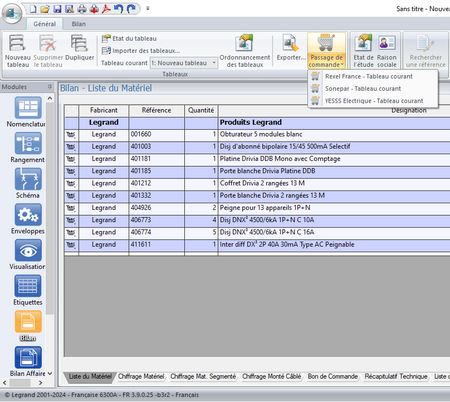This screenshot has height=402, width=450.
Task: Click cart icon in row 001660
Action: coord(71,135)
